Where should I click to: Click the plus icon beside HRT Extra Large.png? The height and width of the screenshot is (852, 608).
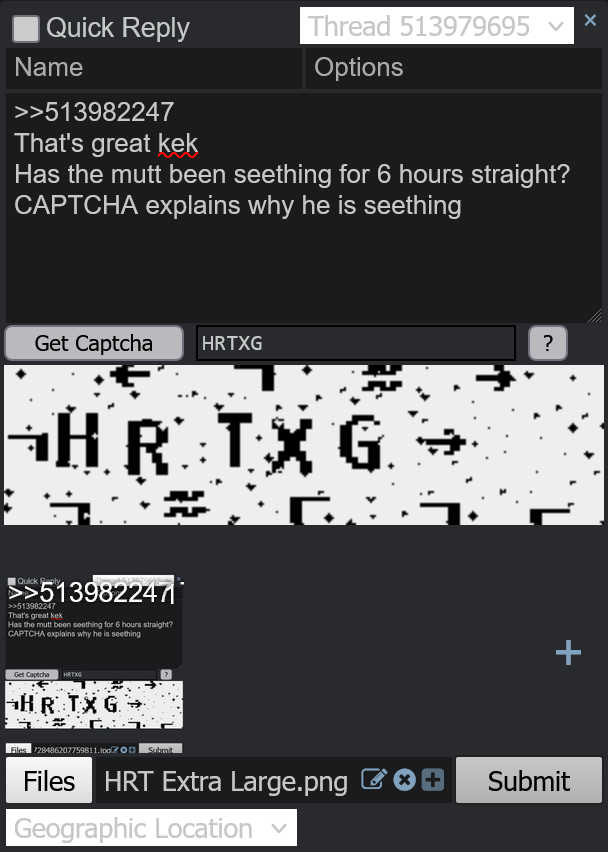[433, 780]
